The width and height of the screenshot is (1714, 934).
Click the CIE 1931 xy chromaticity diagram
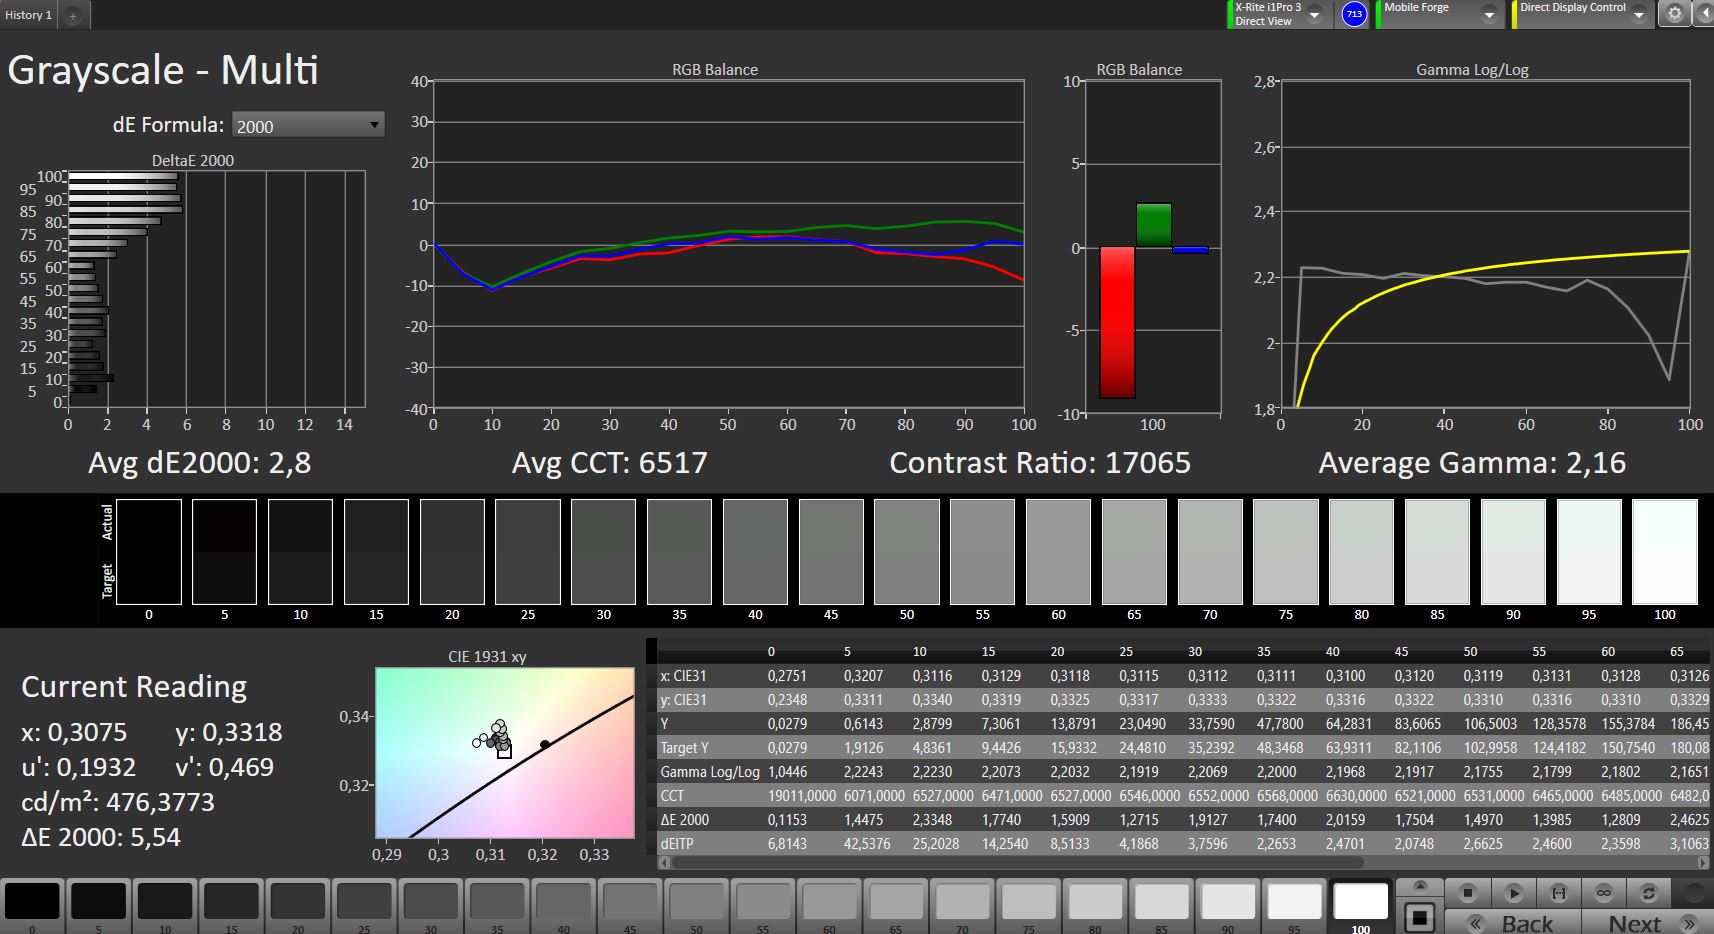coord(505,753)
